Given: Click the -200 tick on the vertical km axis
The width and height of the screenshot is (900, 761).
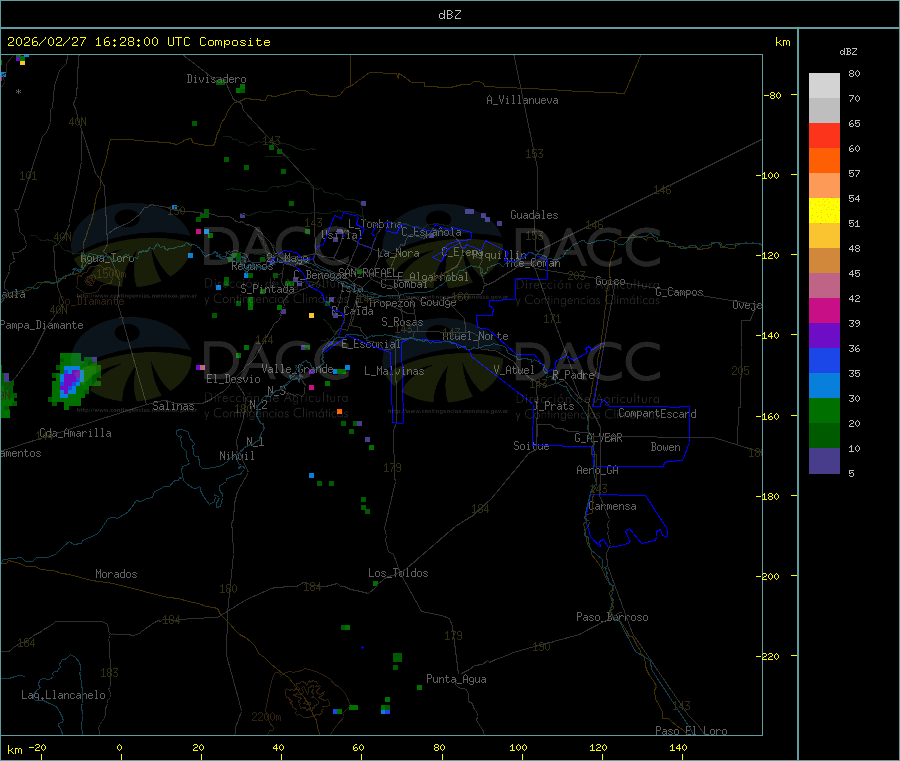Looking at the screenshot, I should click(x=769, y=576).
